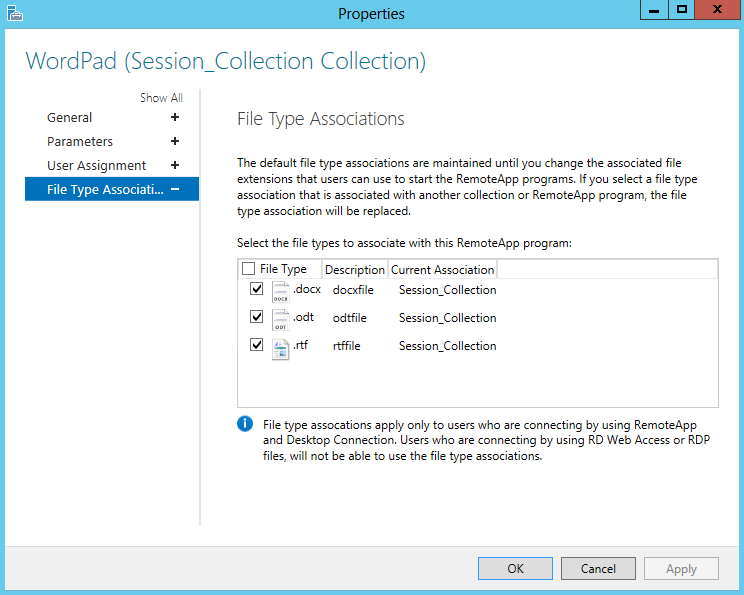The width and height of the screenshot is (744, 595).
Task: Sort by the Description column header
Action: coord(354,270)
